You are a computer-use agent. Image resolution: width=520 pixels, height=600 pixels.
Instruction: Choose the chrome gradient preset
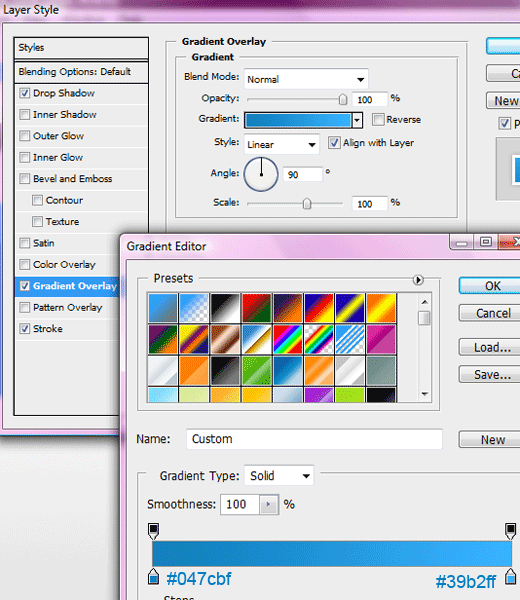256,339
